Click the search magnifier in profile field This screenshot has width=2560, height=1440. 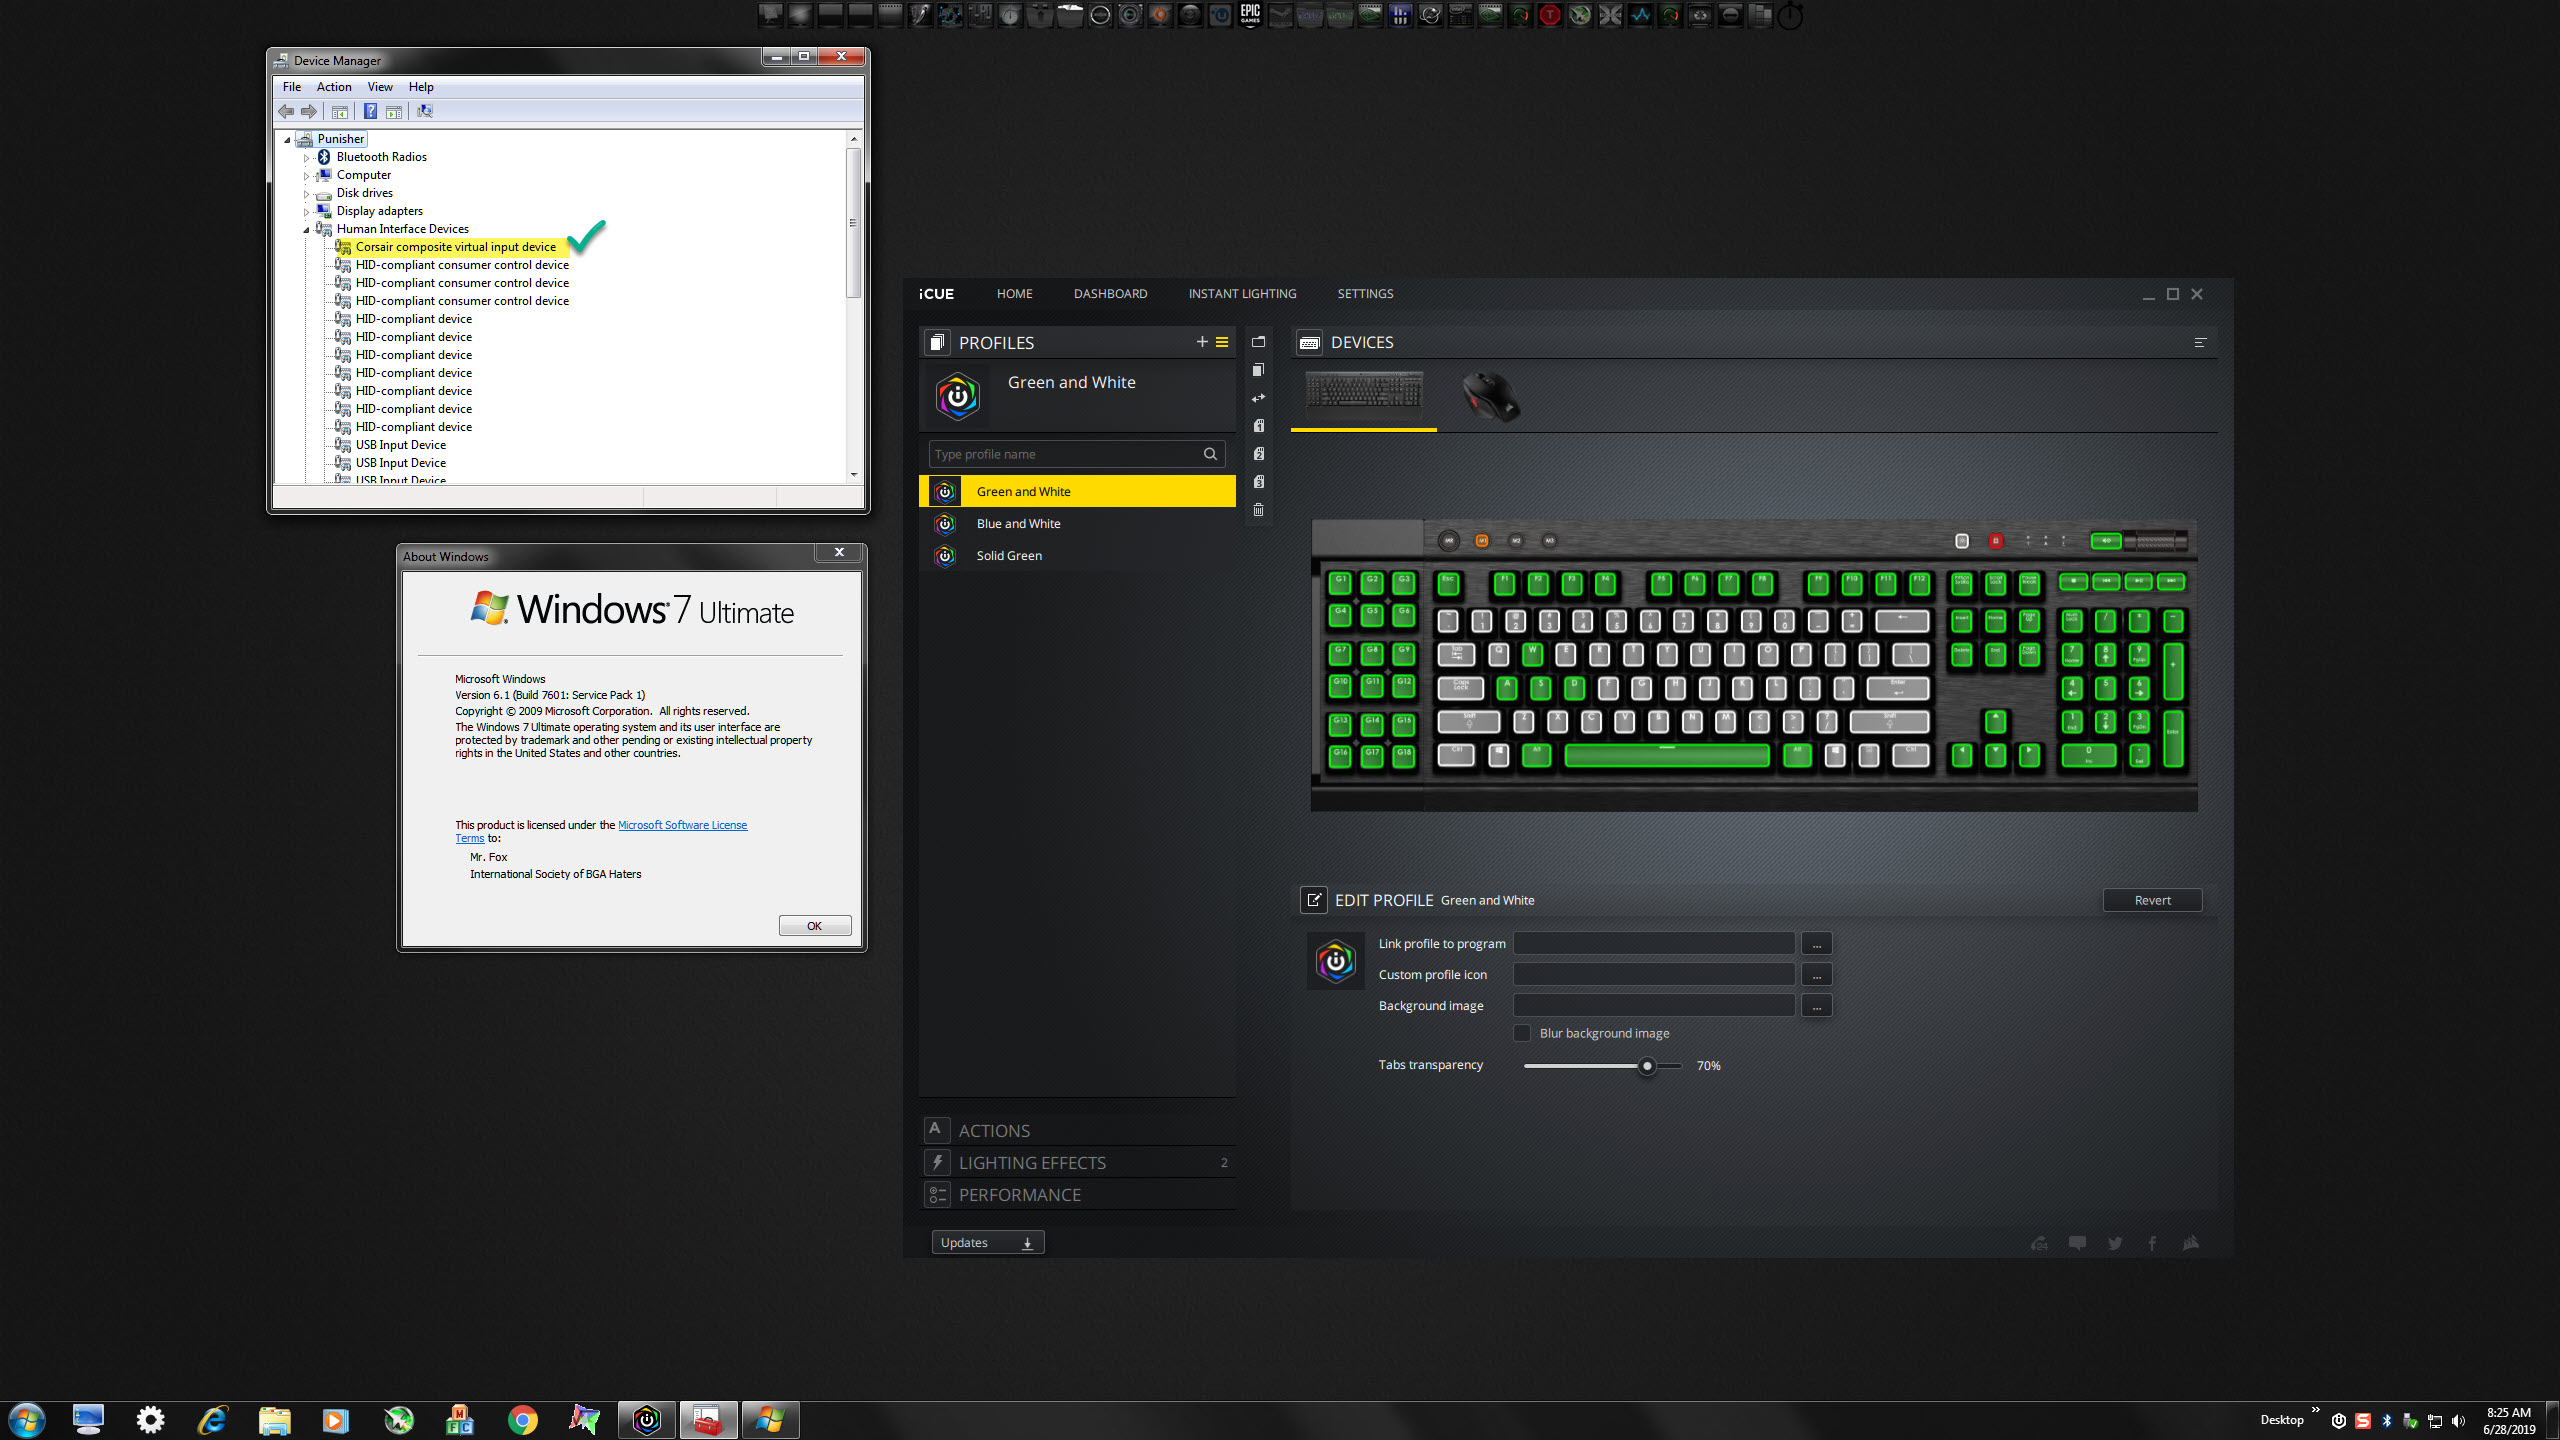click(x=1210, y=454)
